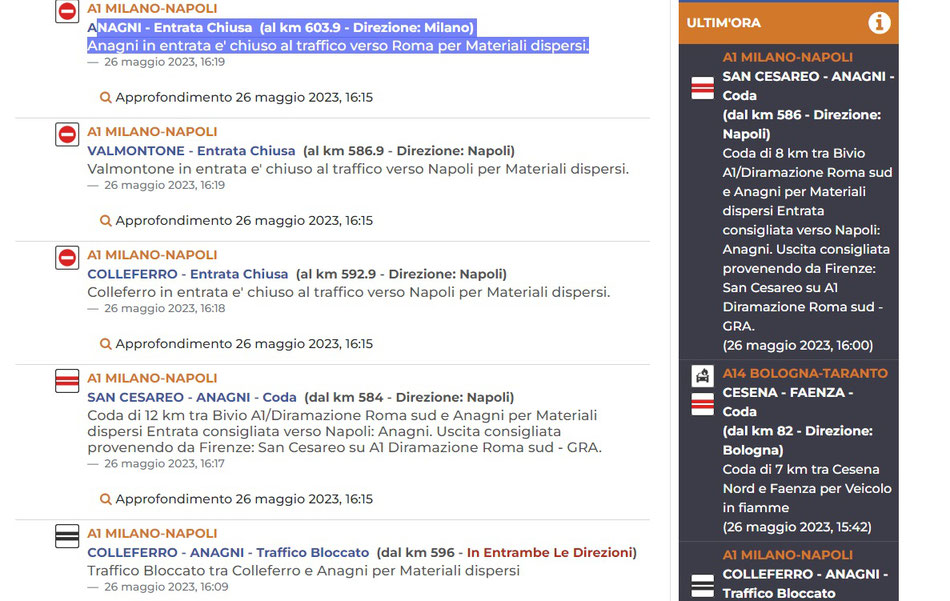Open Approfondimento 26 maggio 2023, 16:15 link under SAN CESAREO Coda
Screen dimensions: 950x601
click(x=244, y=499)
